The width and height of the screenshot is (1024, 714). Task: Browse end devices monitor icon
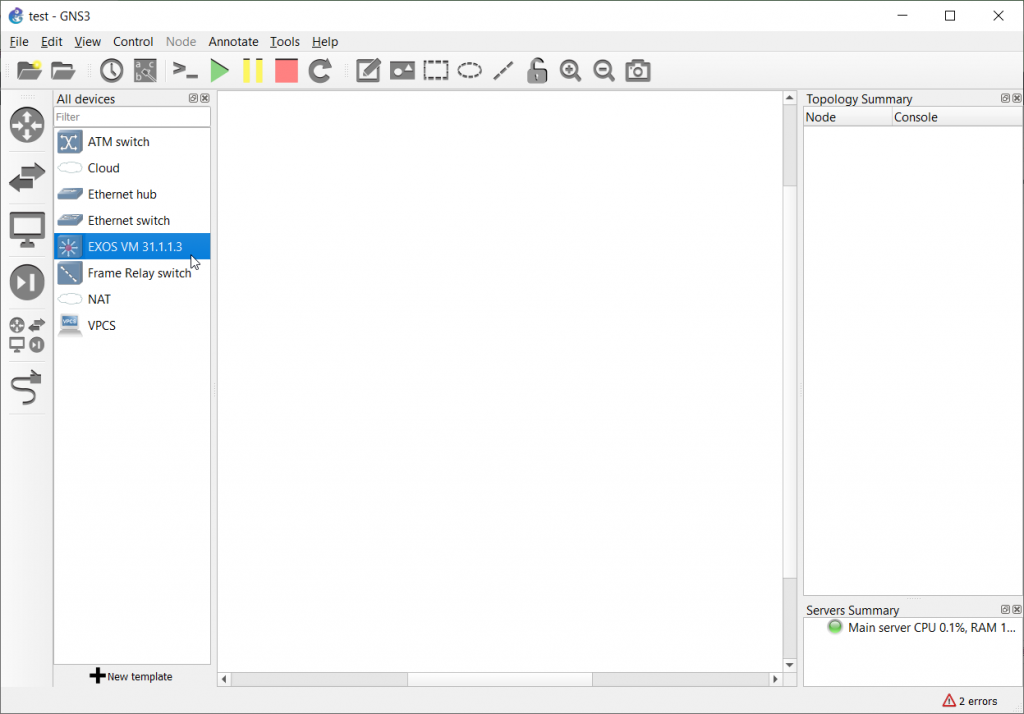pyautogui.click(x=27, y=230)
